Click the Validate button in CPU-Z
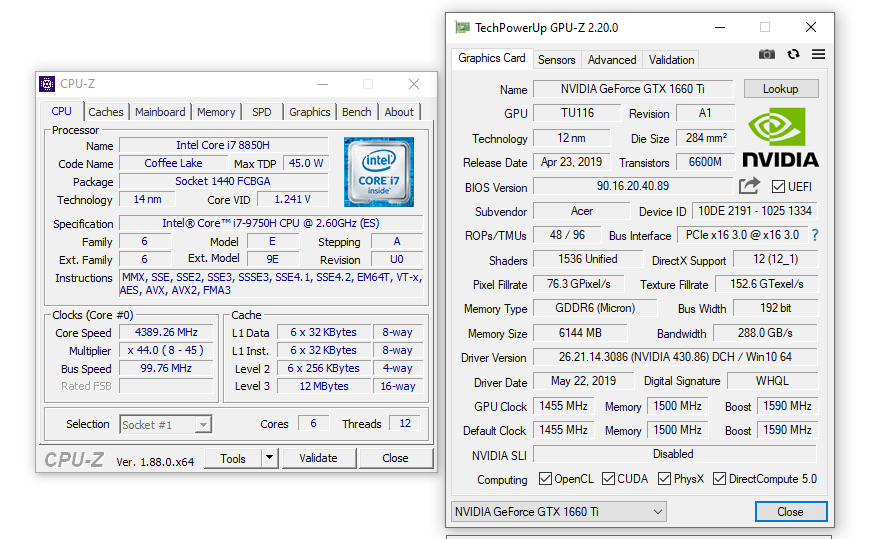The image size is (872, 539). 318,458
